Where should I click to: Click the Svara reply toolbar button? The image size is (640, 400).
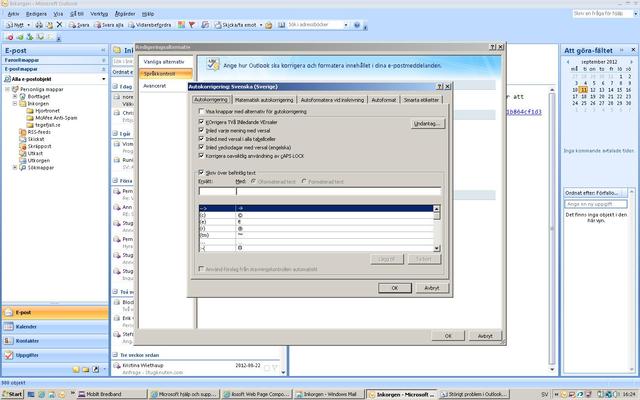(79, 25)
